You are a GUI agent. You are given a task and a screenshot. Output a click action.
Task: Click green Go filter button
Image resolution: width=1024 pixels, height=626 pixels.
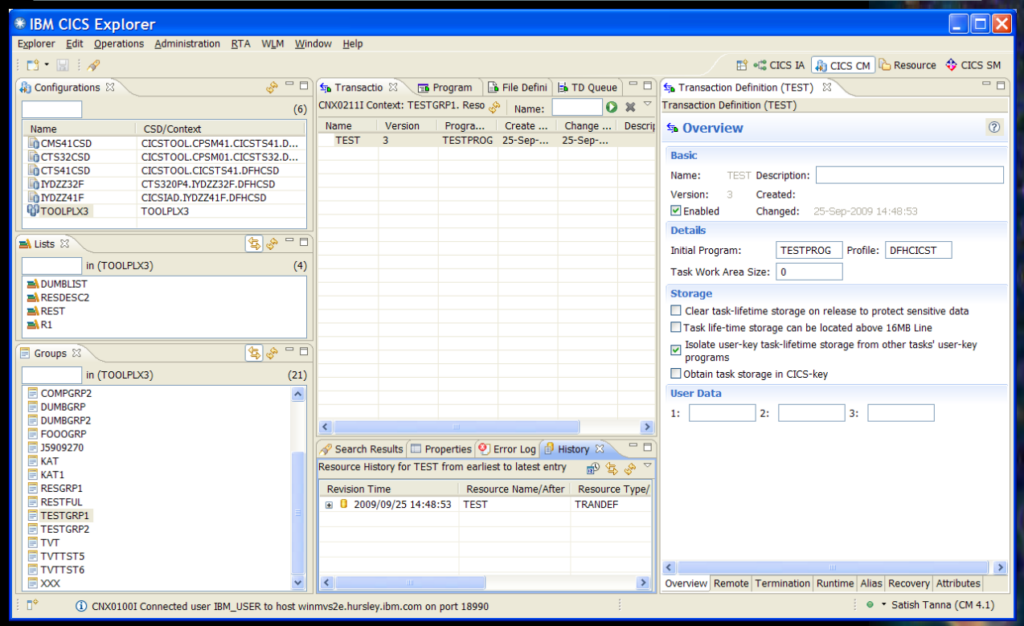[x=611, y=107]
